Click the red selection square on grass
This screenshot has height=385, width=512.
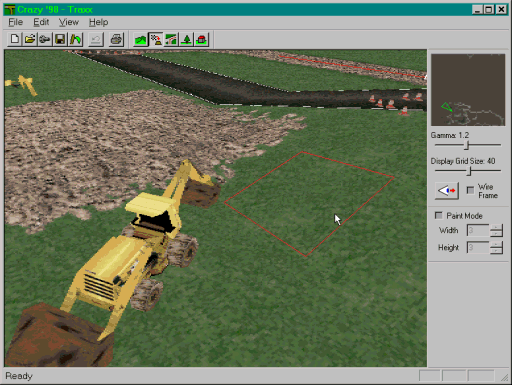pyautogui.click(x=308, y=204)
